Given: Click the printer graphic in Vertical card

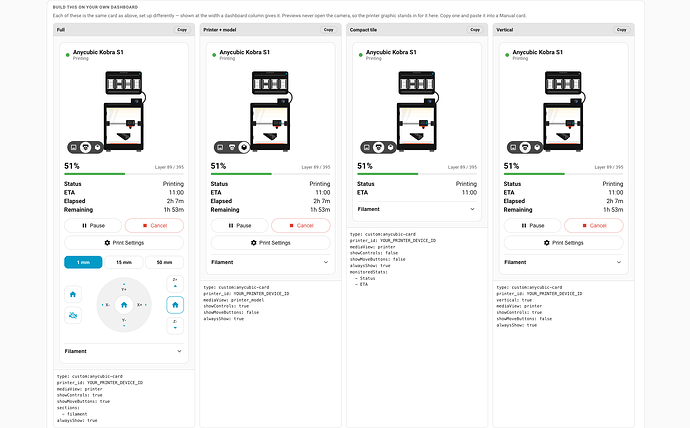Looking at the screenshot, I should 565,111.
